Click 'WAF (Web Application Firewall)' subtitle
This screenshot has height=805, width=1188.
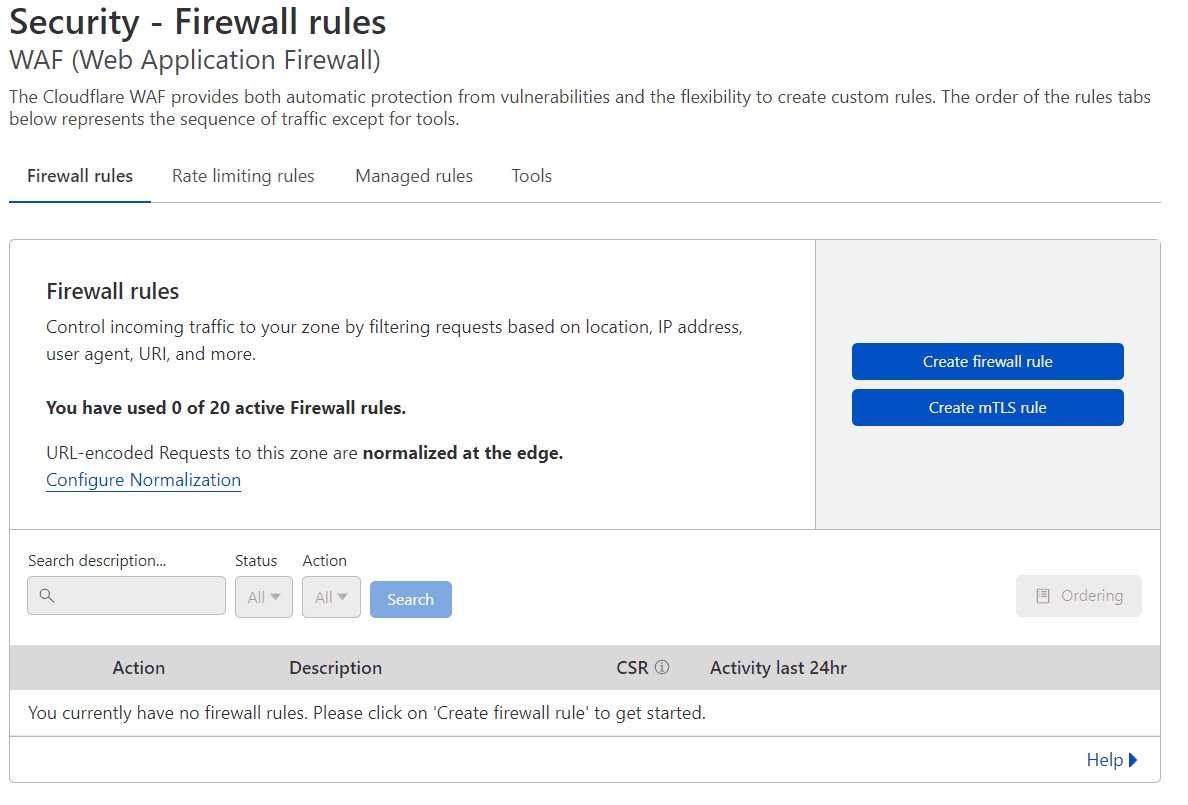point(195,60)
